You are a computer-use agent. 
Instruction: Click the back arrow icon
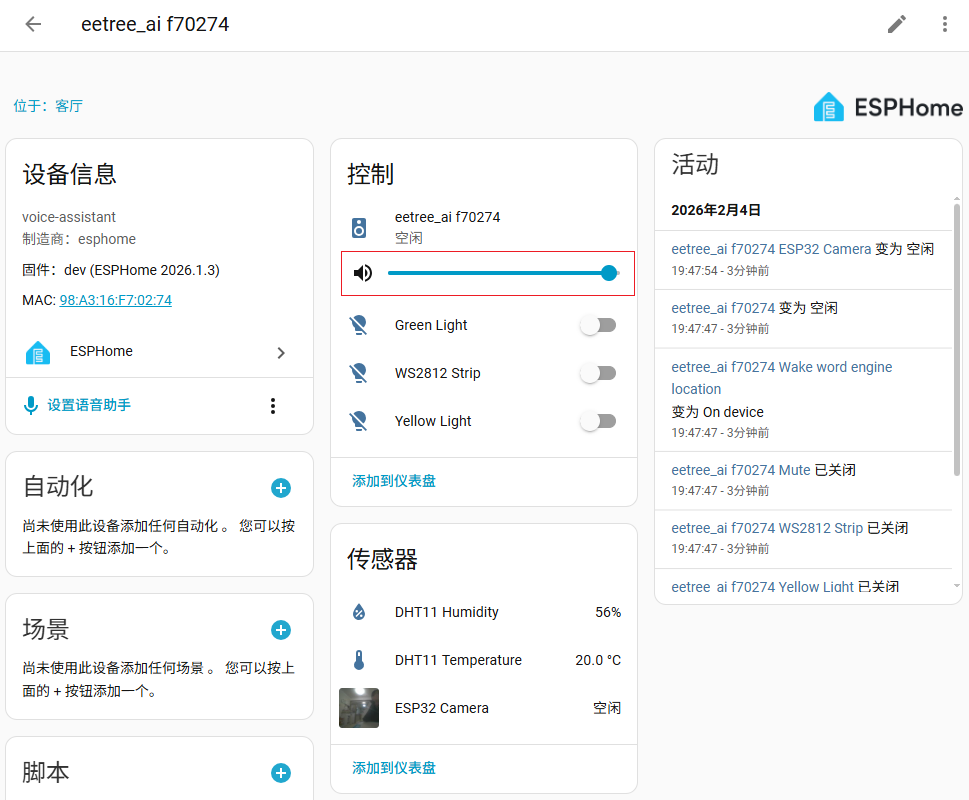(x=34, y=24)
